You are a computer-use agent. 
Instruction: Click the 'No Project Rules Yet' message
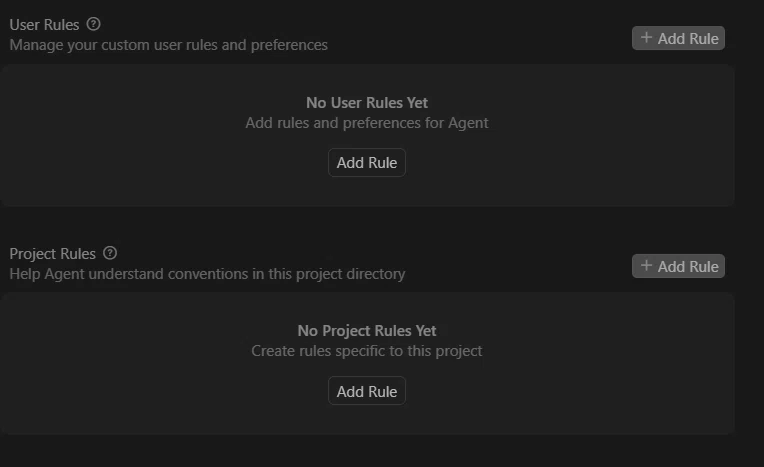pos(367,331)
